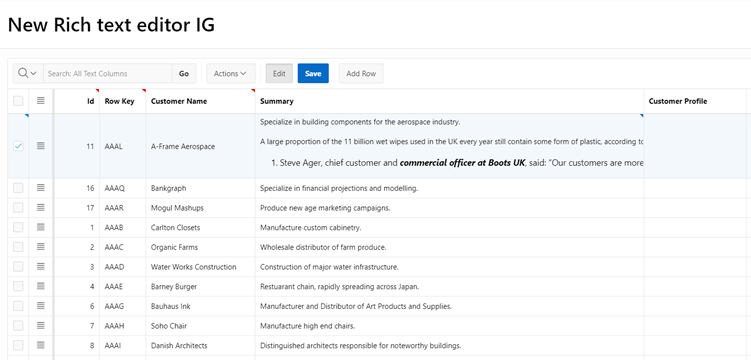The width and height of the screenshot is (751, 360).
Task: Select the Barney Burger row checkbox
Action: [x=18, y=286]
